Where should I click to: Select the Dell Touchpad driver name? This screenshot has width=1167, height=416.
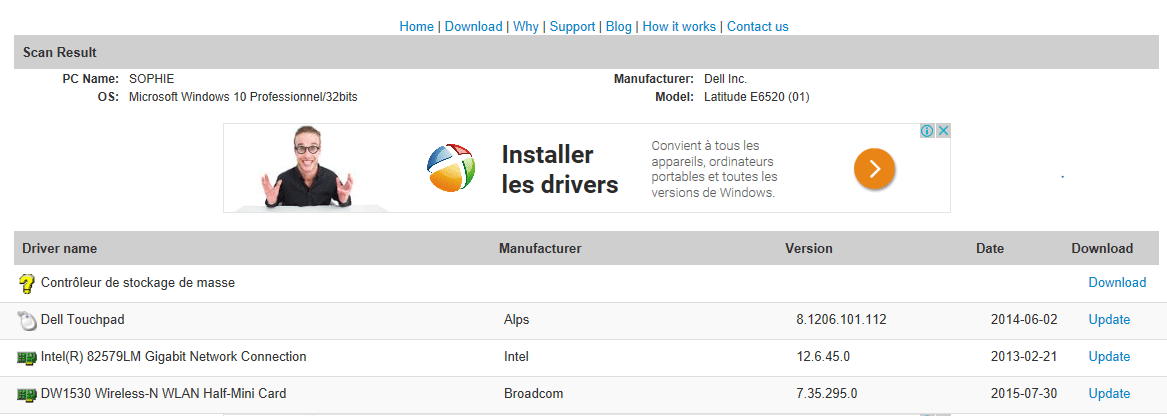[83, 320]
